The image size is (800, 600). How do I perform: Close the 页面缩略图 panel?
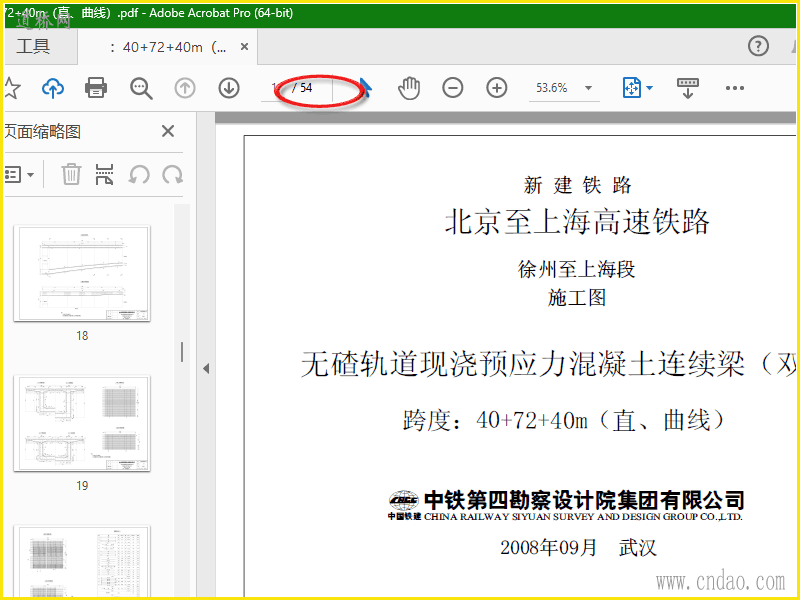click(168, 131)
